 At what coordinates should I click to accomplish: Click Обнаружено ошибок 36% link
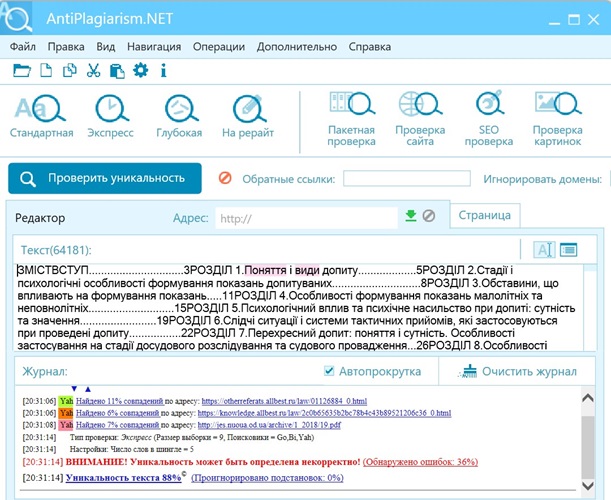pos(420,462)
